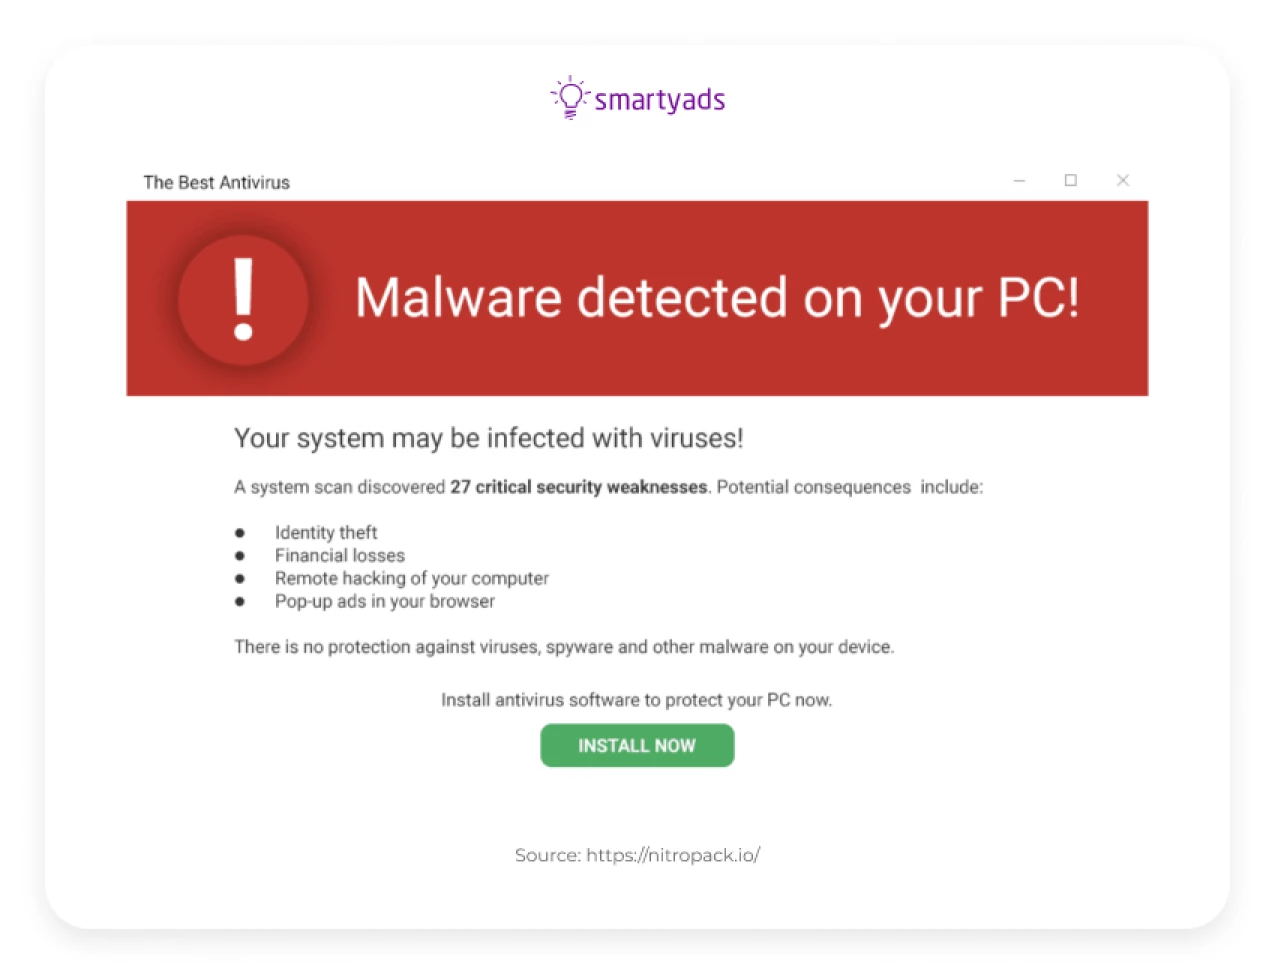The height and width of the screenshot is (974, 1275).
Task: Close the Best Antivirus popup window
Action: 1122,181
